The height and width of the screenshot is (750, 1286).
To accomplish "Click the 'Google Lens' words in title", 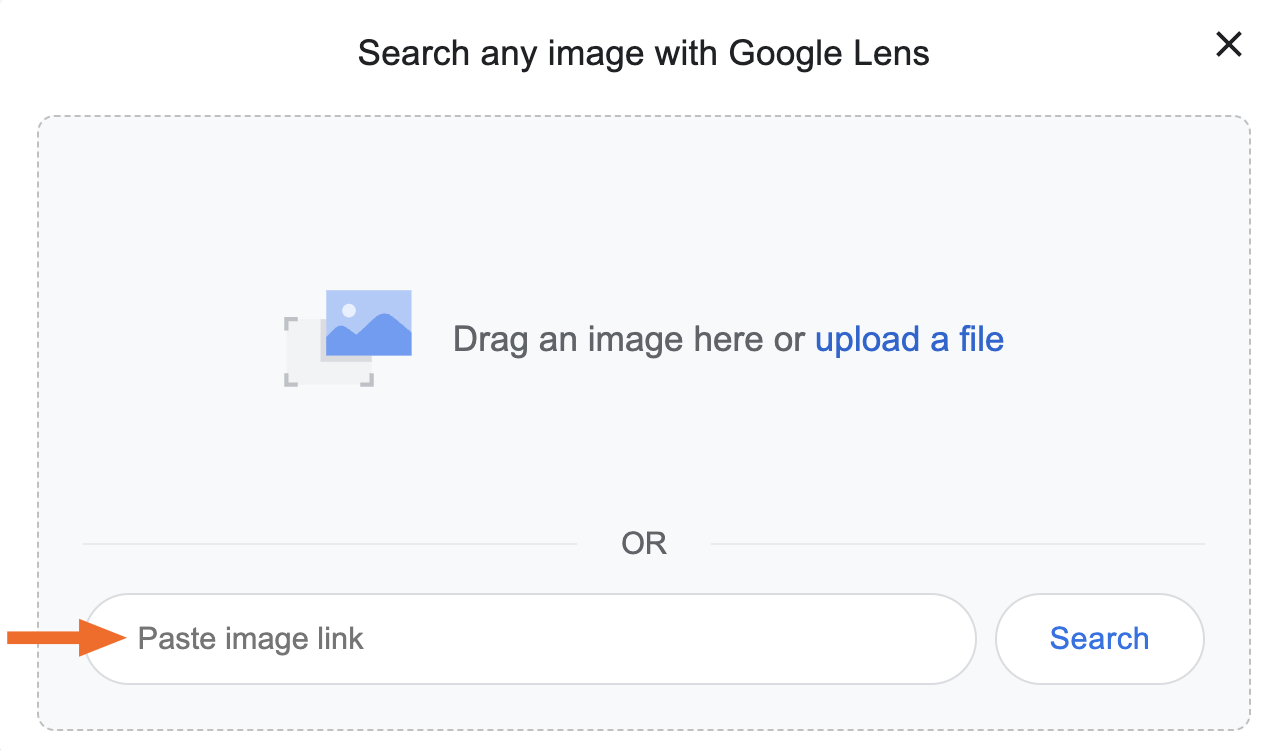I will click(x=829, y=52).
